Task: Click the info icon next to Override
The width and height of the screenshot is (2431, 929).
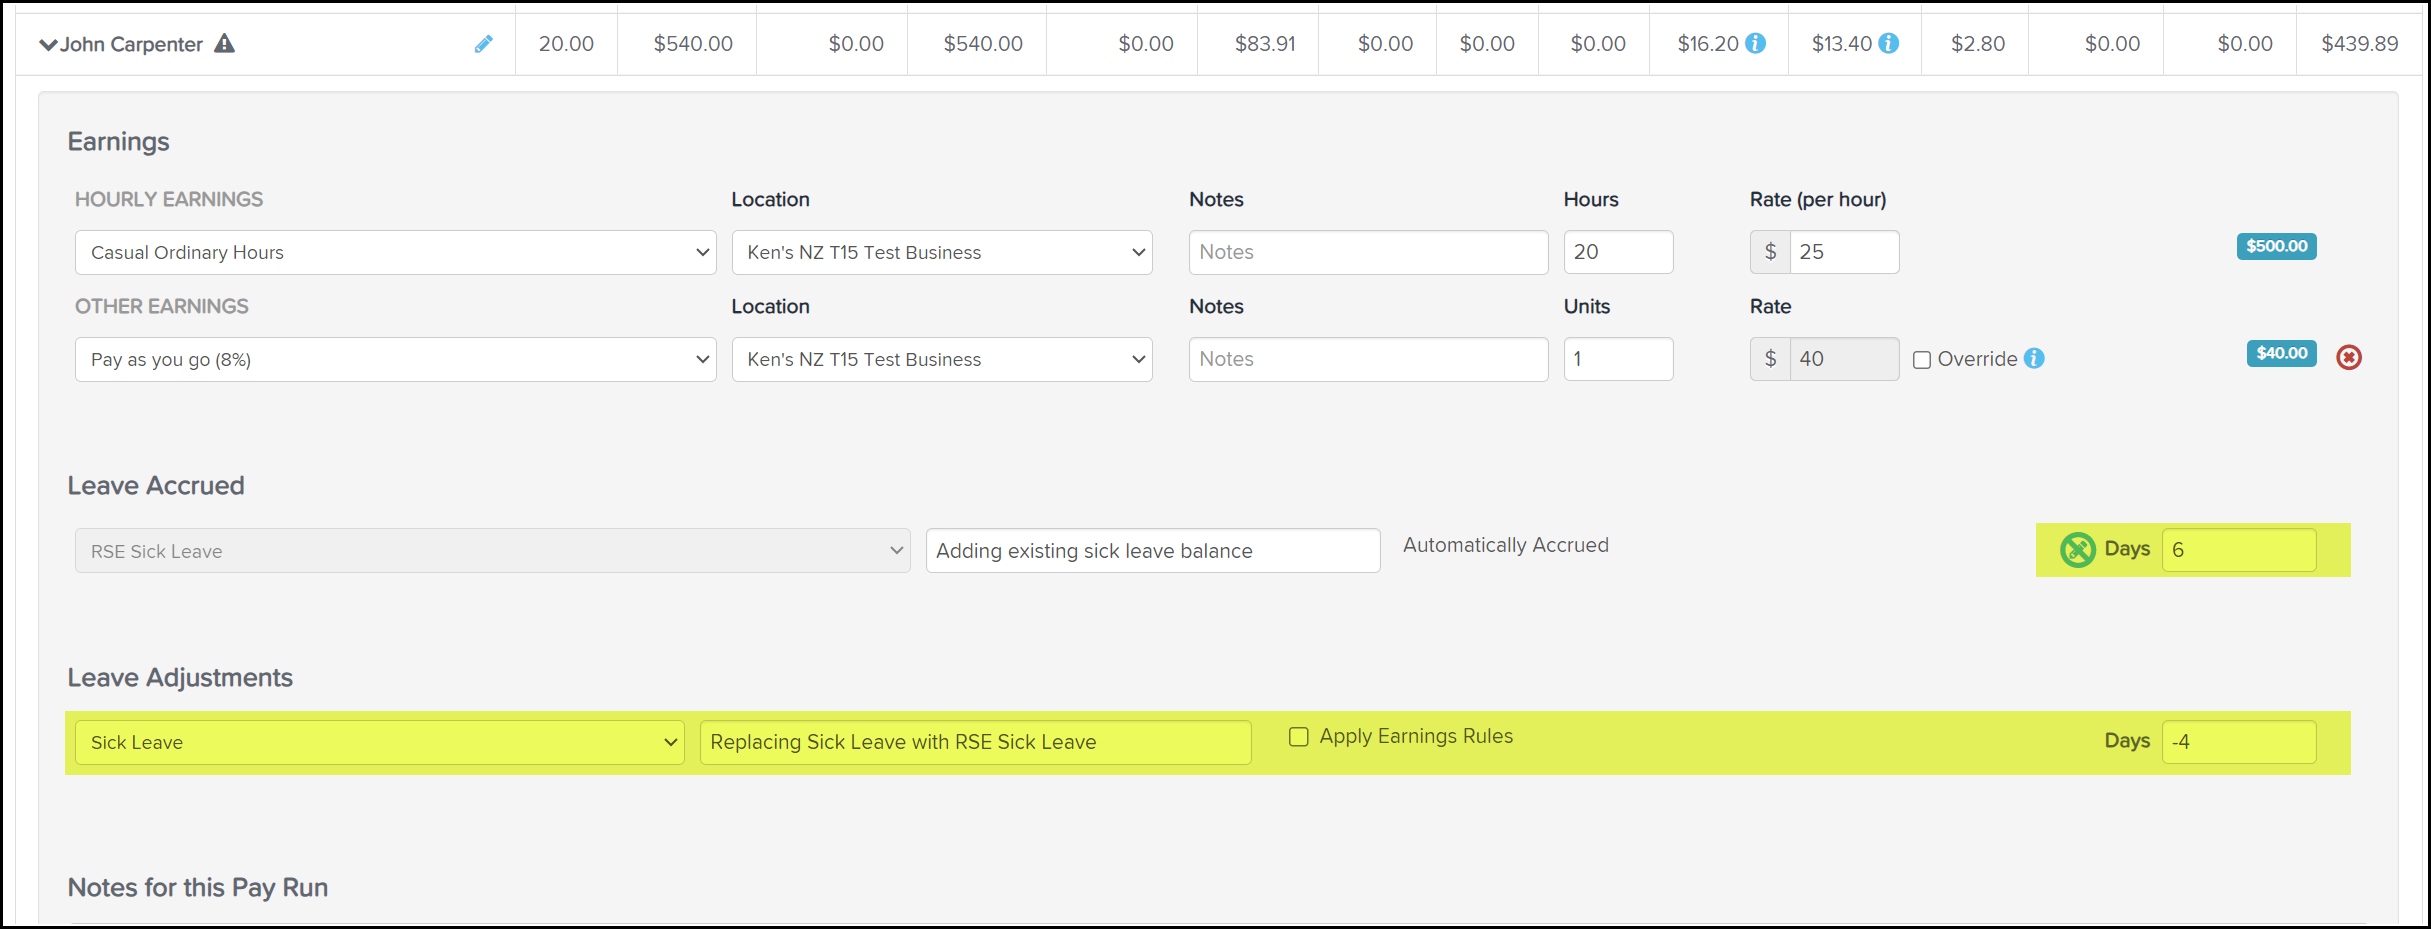Action: [2034, 359]
